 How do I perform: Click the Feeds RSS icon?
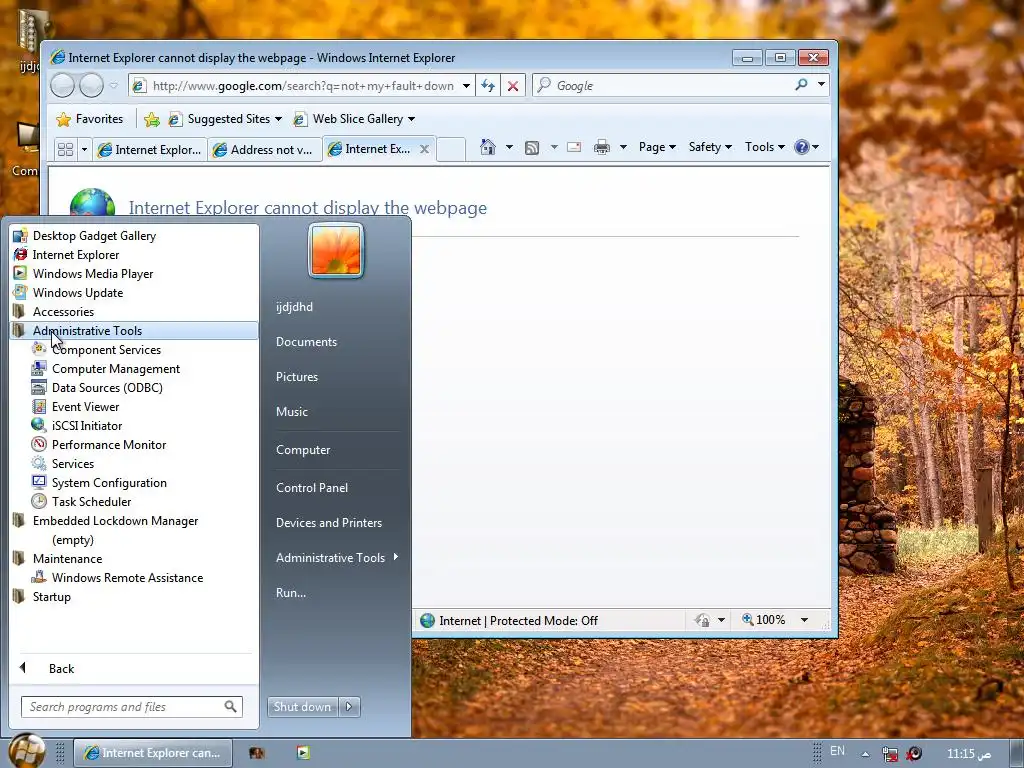pyautogui.click(x=532, y=148)
